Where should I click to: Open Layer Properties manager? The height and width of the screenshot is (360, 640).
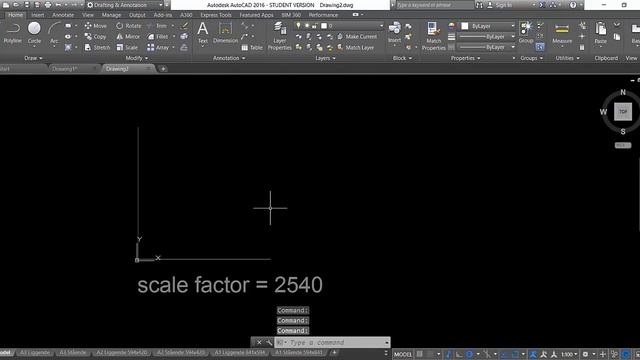click(280, 37)
